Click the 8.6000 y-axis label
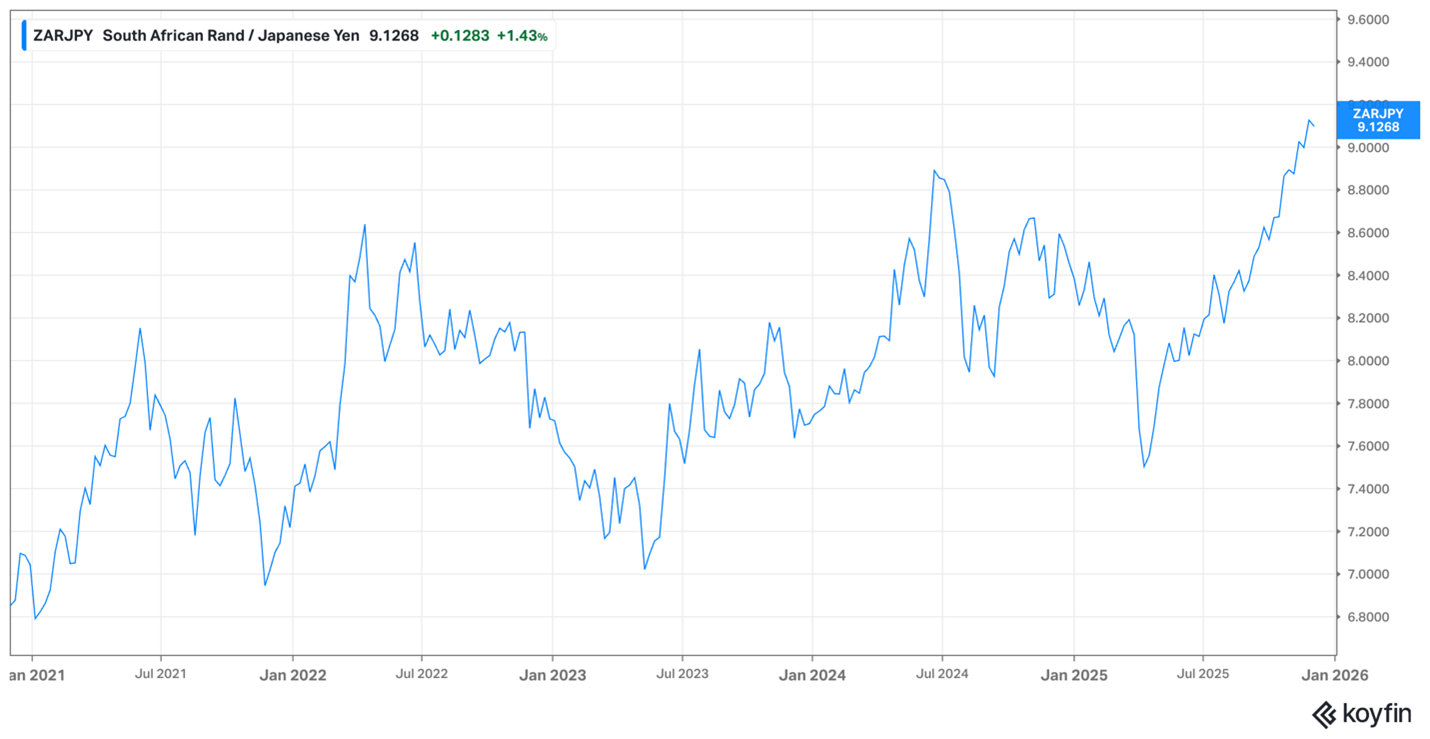 coord(1369,233)
